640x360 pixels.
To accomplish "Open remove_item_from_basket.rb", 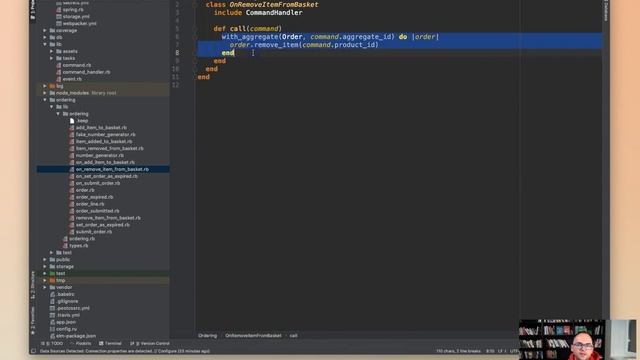I will click(108, 218).
